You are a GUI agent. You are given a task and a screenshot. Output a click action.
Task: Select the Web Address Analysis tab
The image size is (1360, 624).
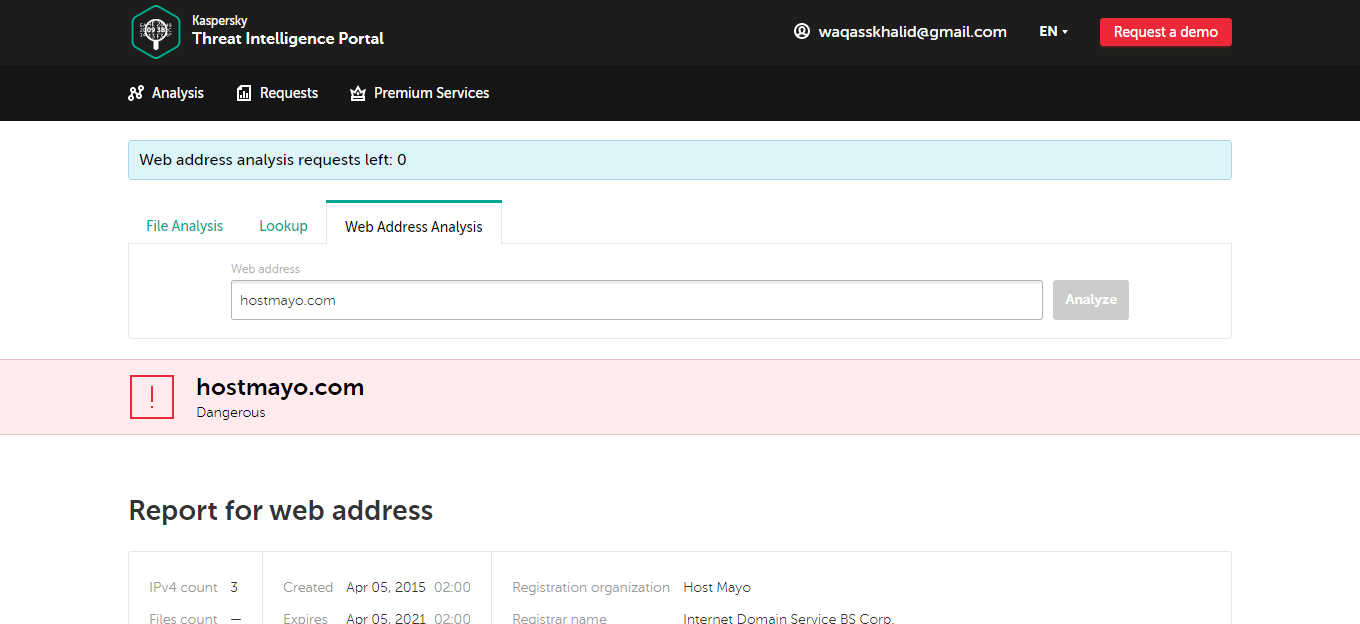[414, 227]
